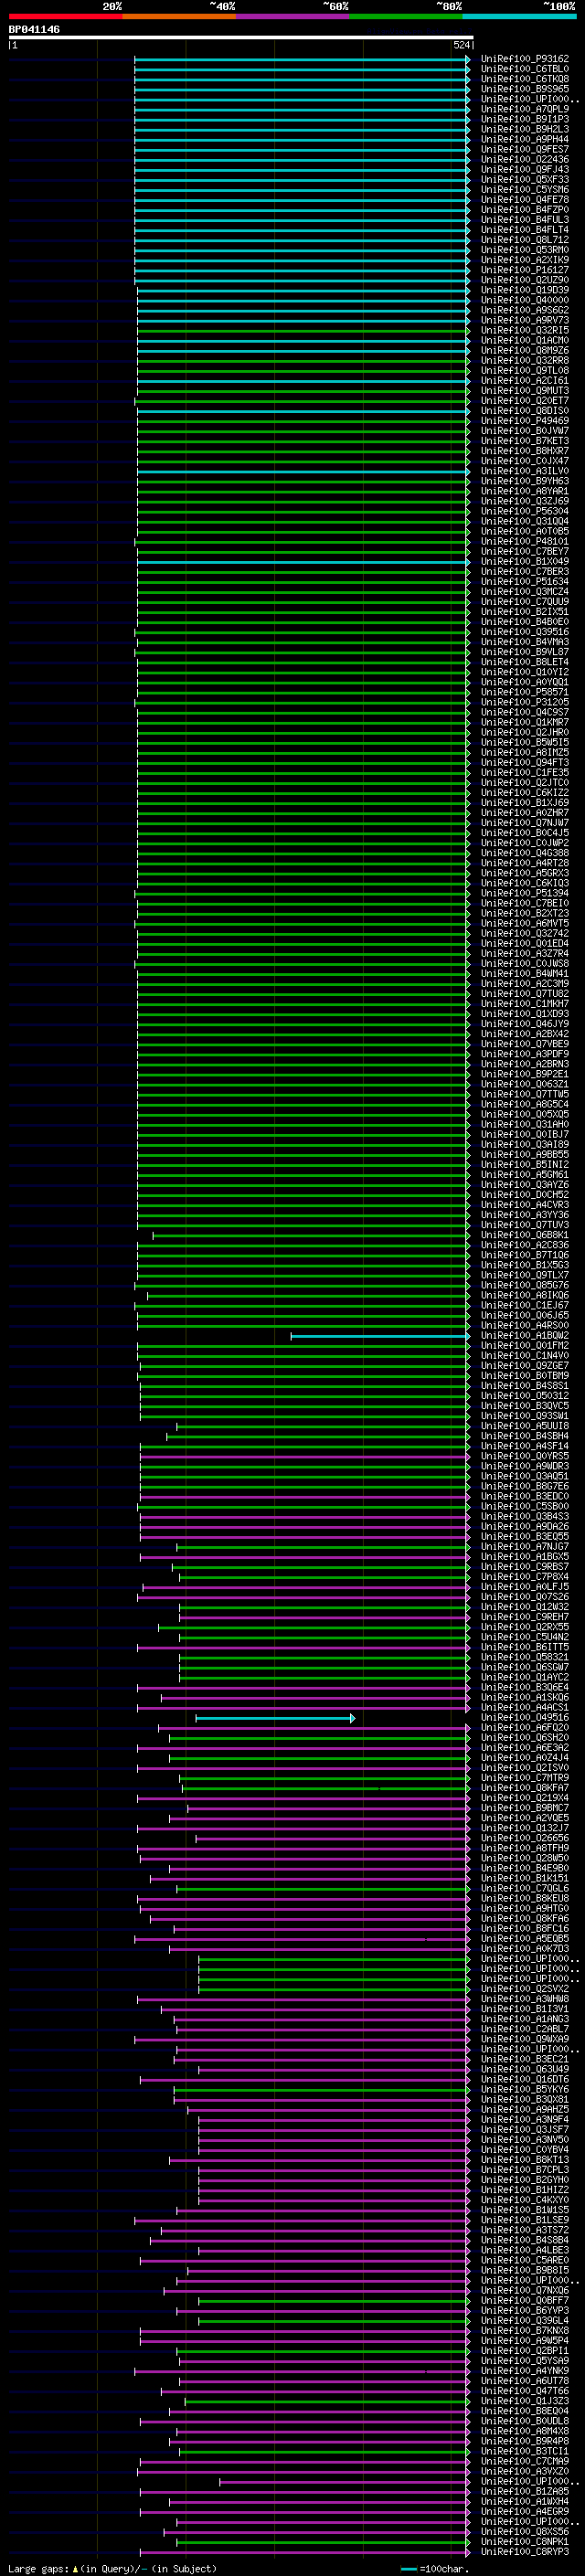Click the green ~80% identity legend segment
Screen dimensions: 585x2576
pyautogui.click(x=406, y=15)
